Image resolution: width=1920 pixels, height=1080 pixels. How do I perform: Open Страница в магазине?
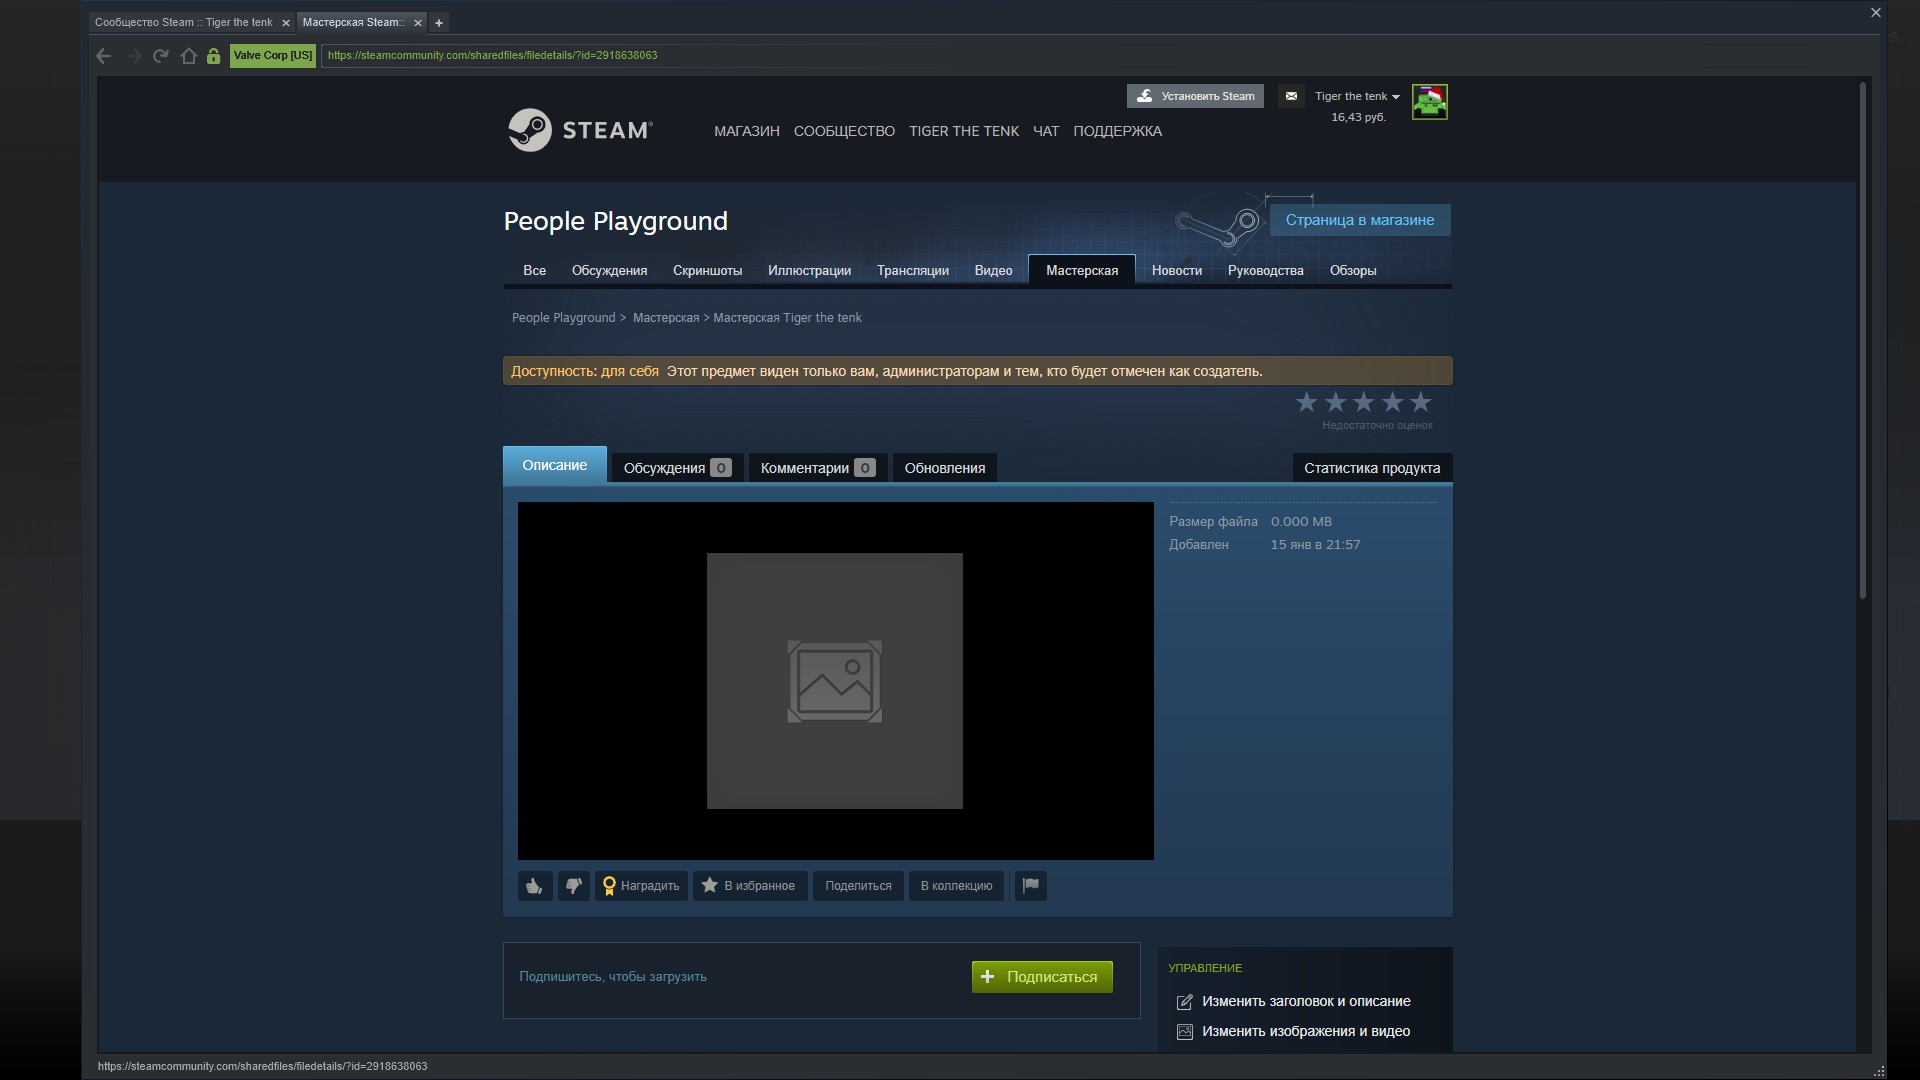(x=1358, y=220)
